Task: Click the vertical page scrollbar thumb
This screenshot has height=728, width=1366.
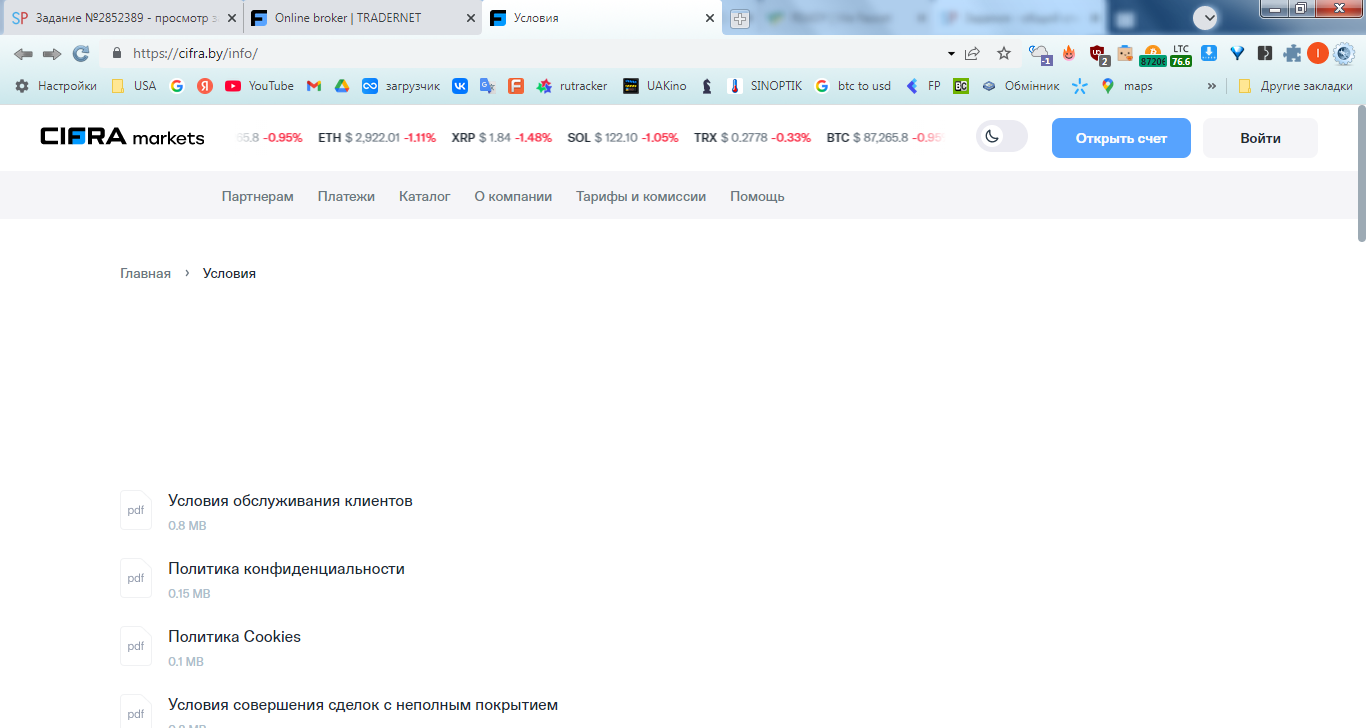Action: coord(1360,172)
